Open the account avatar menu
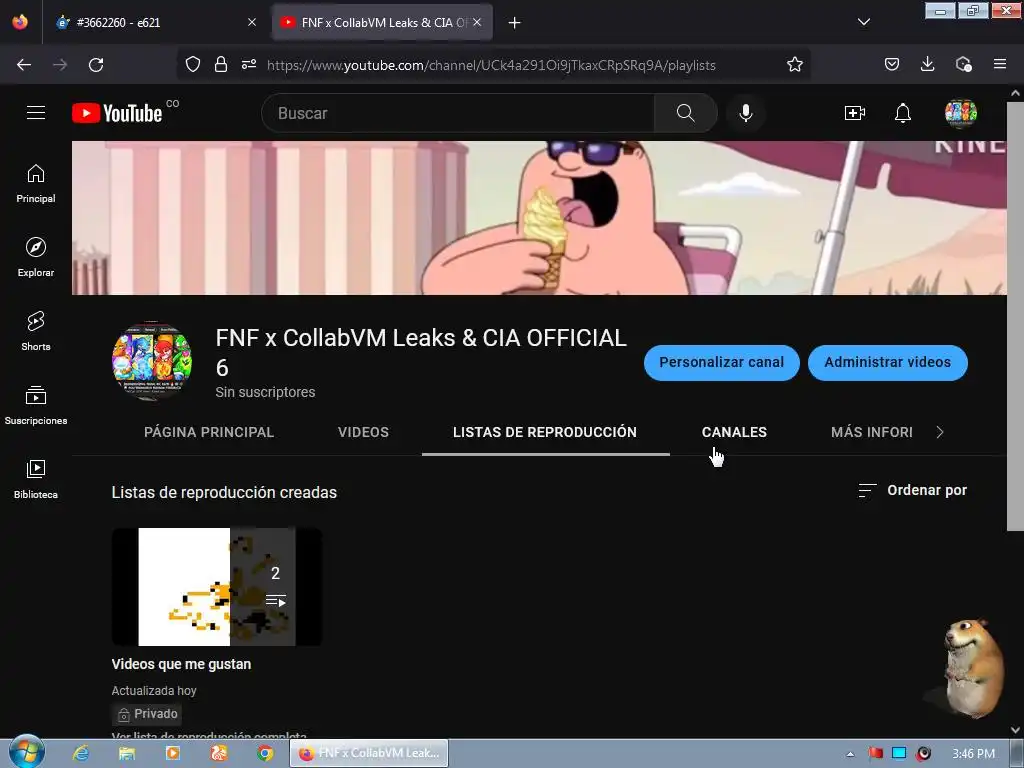The height and width of the screenshot is (768, 1024). (961, 113)
